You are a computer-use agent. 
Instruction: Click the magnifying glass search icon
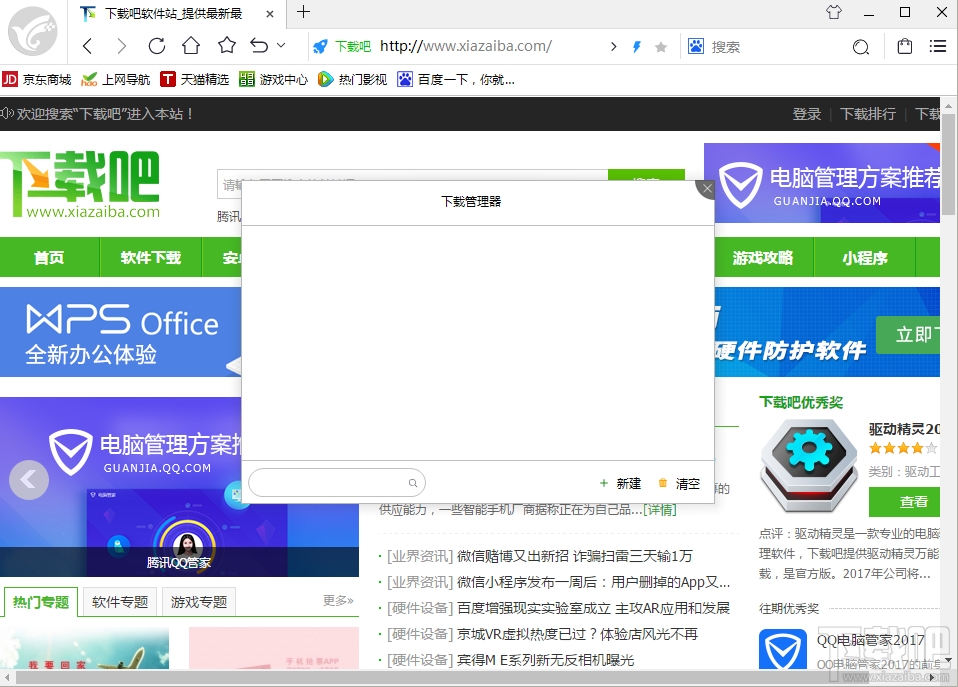(x=862, y=46)
